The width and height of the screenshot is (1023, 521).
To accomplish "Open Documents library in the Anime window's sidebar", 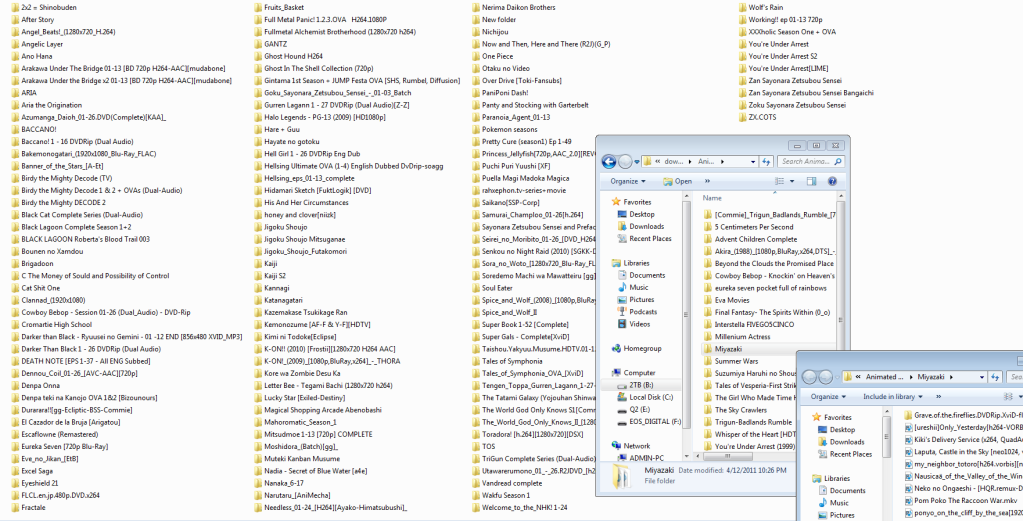I will pos(640,275).
